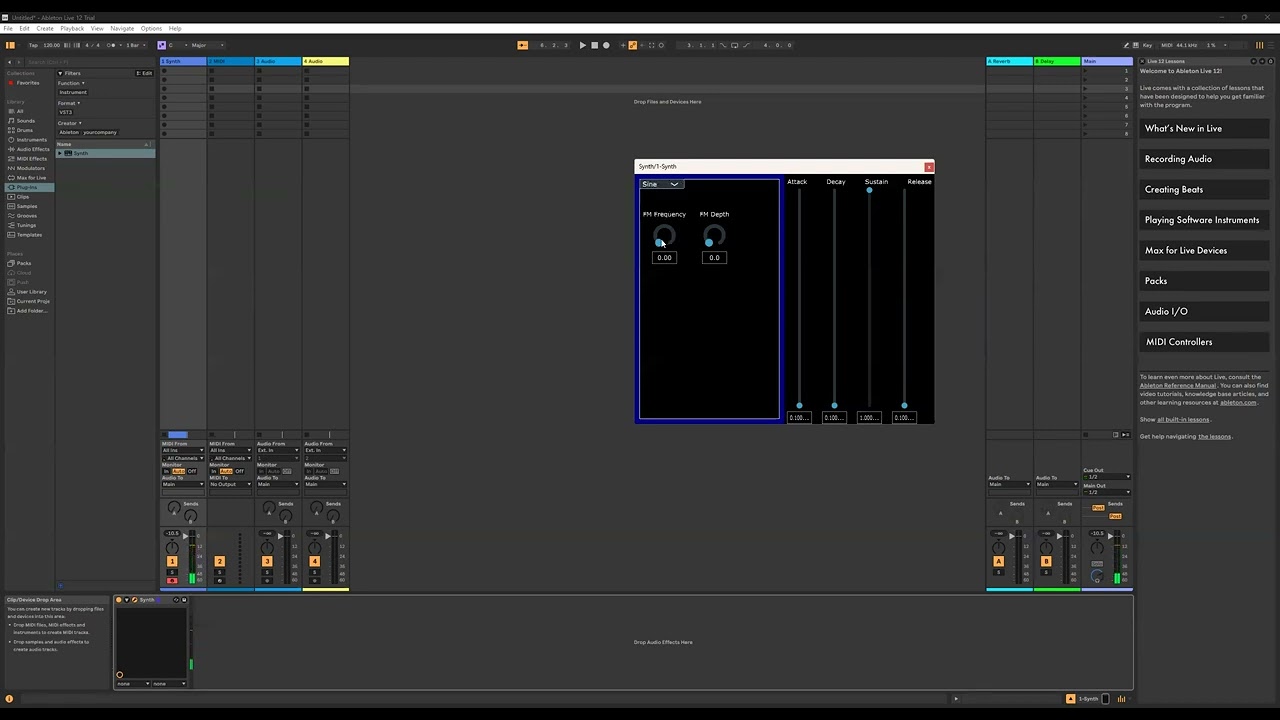This screenshot has width=1280, height=720.
Task: Toggle track 3 activator button
Action: tap(267, 562)
